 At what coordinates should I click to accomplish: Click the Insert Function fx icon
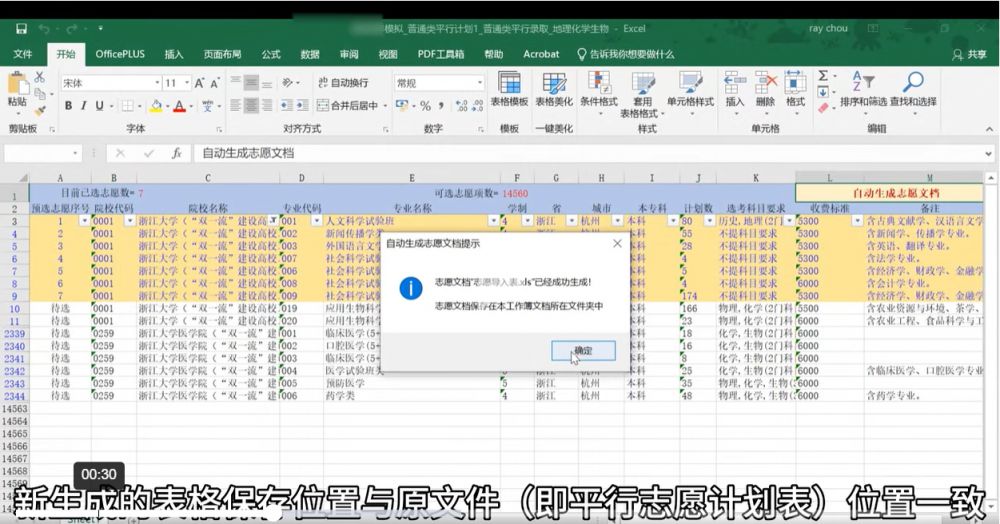point(177,153)
